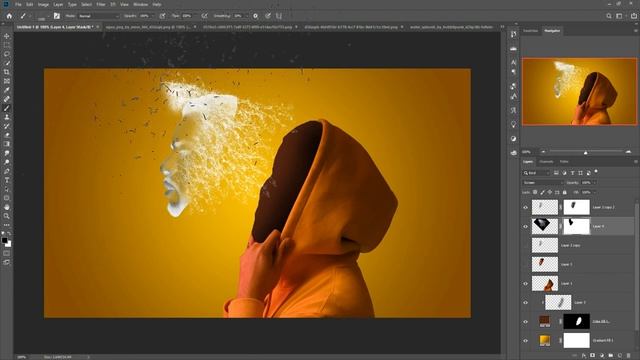Hide the Color Fill 1 layer

pos(526,322)
